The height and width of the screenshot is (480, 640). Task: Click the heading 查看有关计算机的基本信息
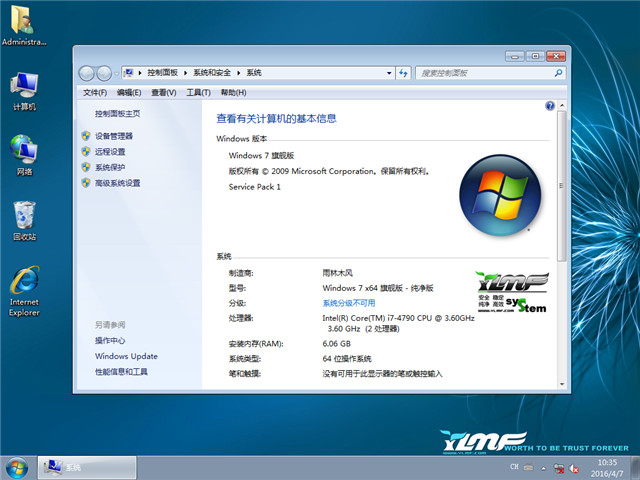tap(276, 119)
